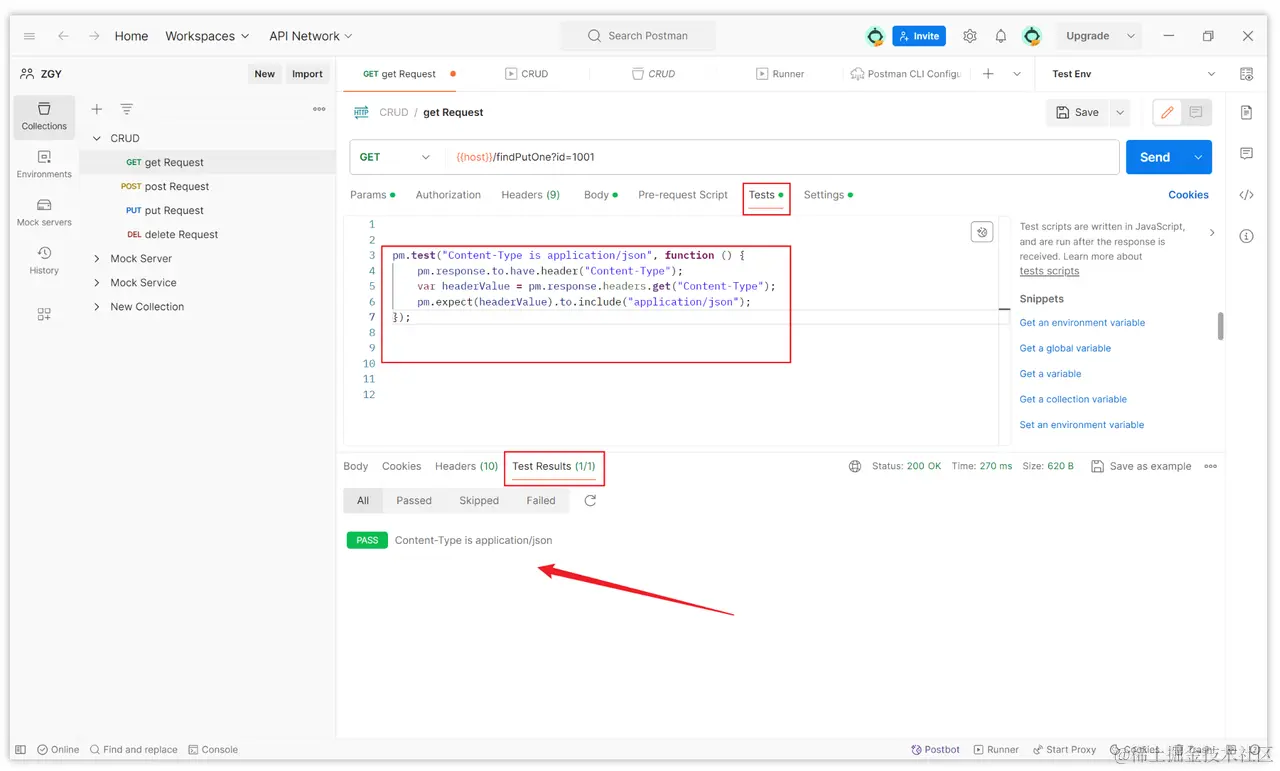The width and height of the screenshot is (1280, 771).
Task: Switch to the Headers (9) tab
Action: pos(530,195)
